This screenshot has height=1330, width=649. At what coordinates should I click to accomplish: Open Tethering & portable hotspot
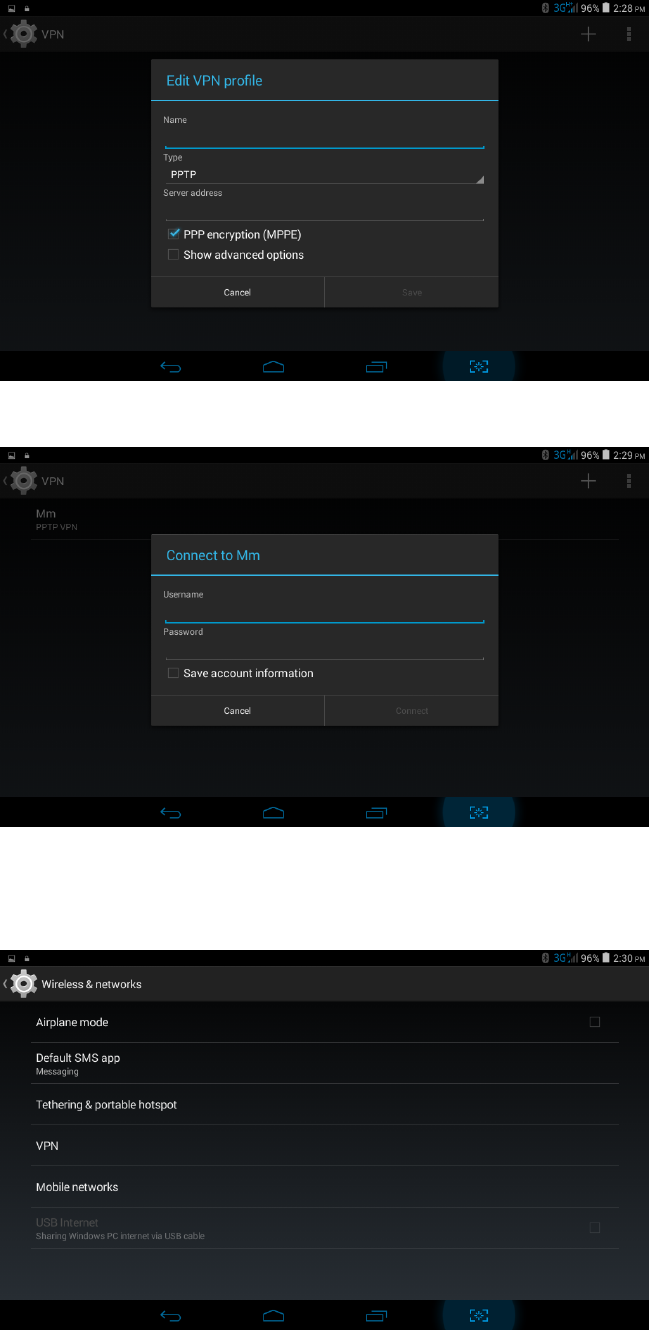324,1105
